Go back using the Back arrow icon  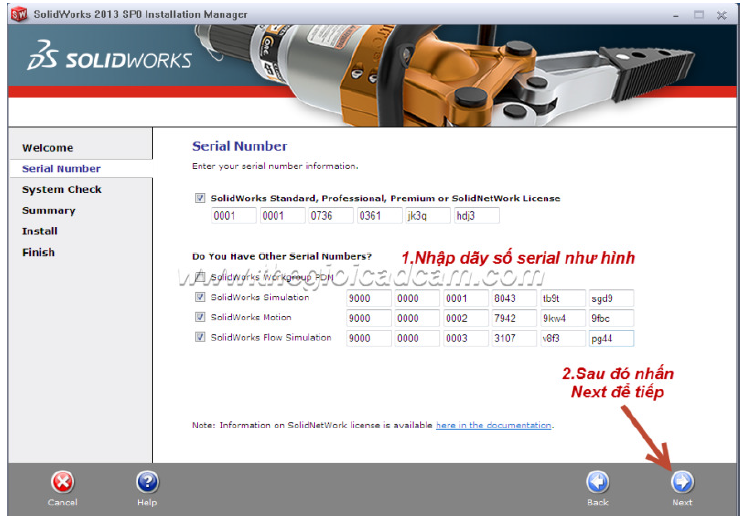[598, 482]
